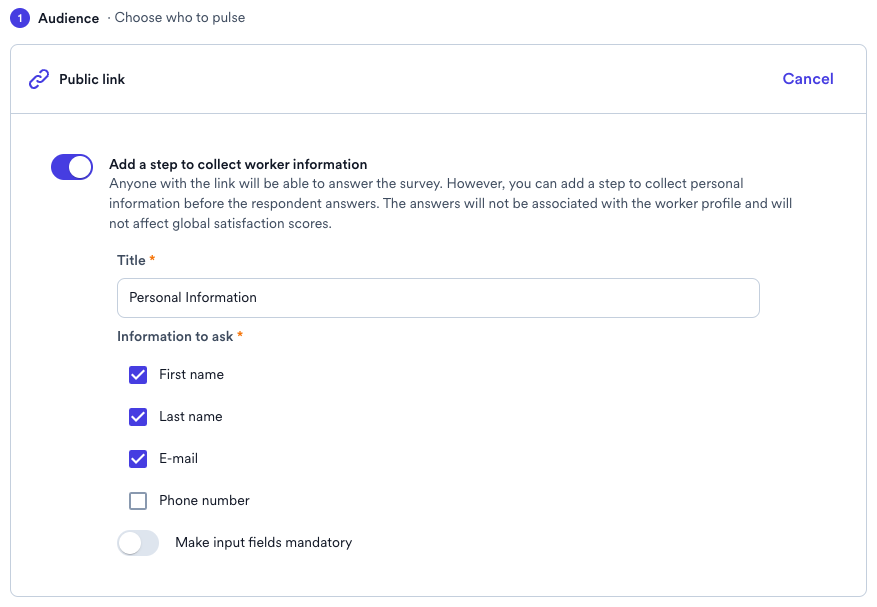Click the E-mail label text
The image size is (877, 607).
[x=178, y=458]
